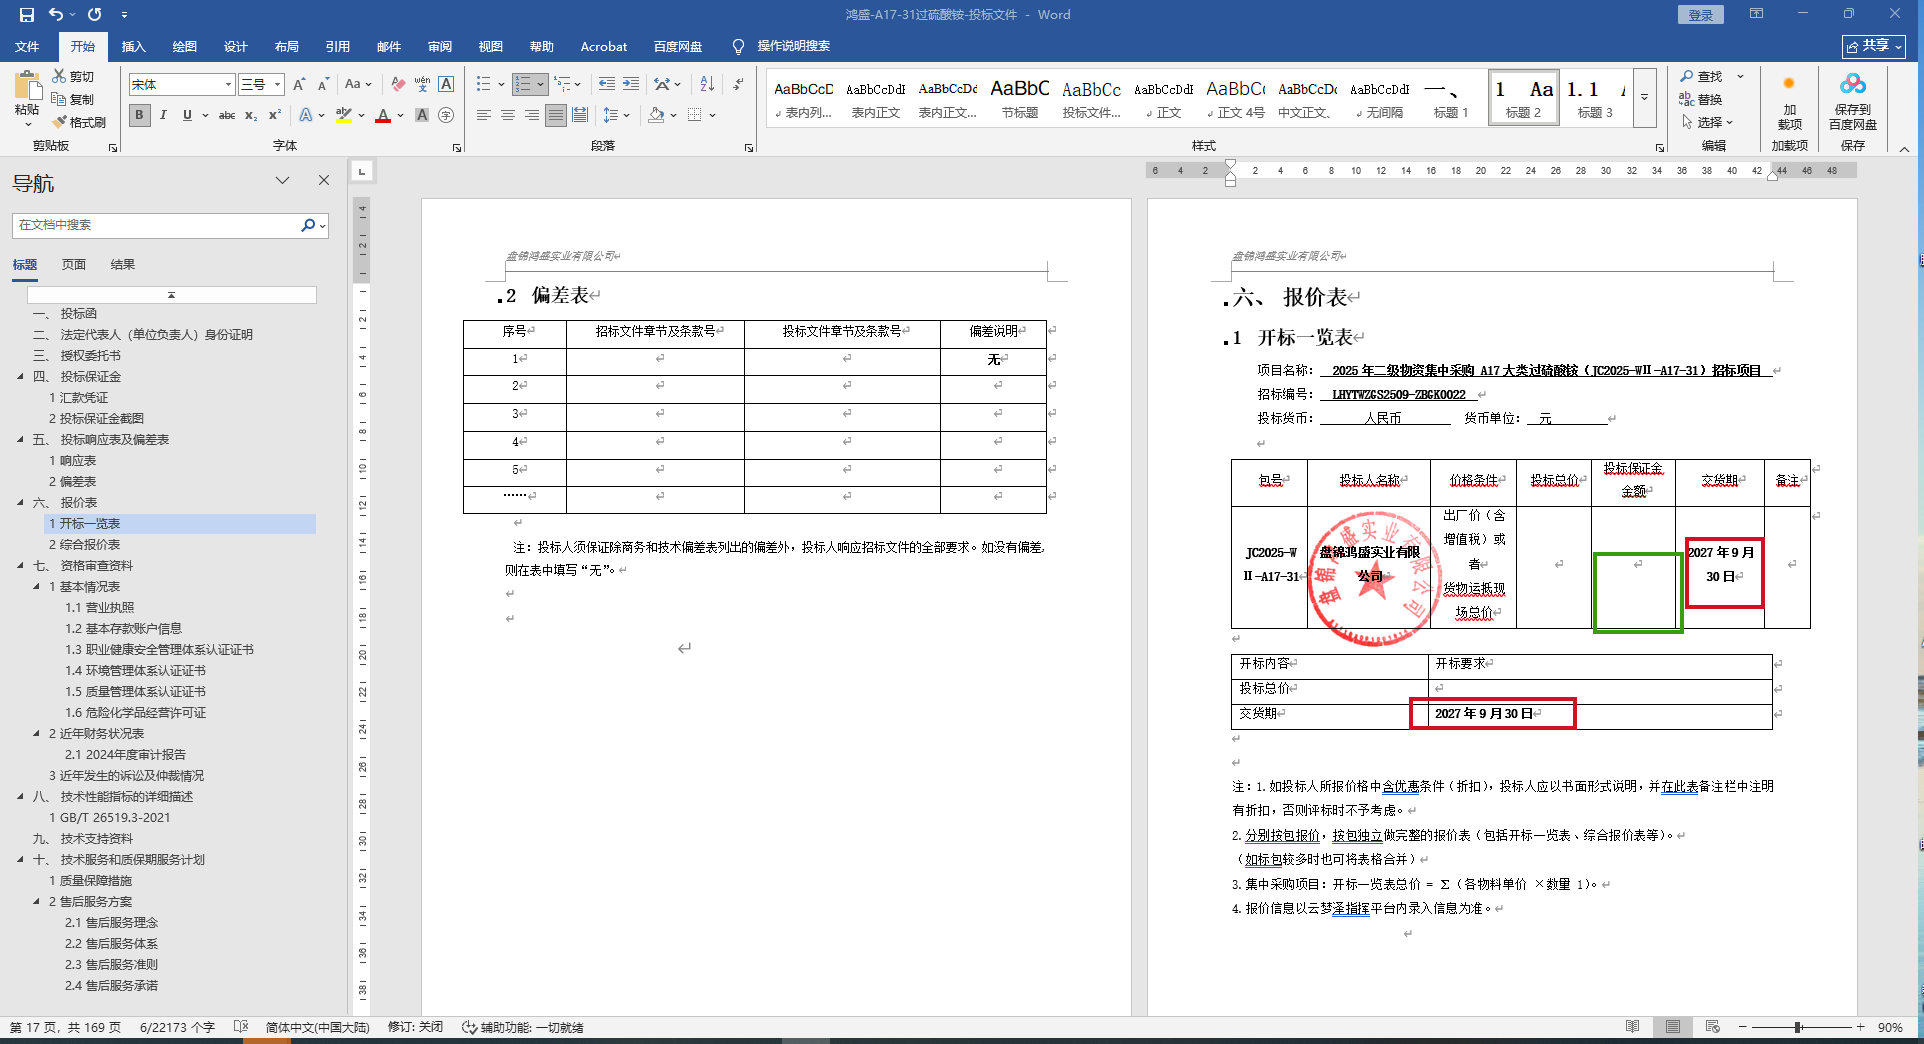The height and width of the screenshot is (1044, 1924).
Task: Open the Acrobat ribbon tab
Action: pyautogui.click(x=604, y=46)
